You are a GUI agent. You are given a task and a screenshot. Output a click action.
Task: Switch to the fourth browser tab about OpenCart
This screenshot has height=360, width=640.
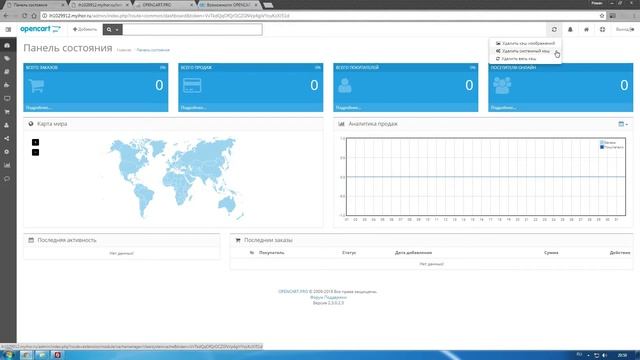pos(229,5)
